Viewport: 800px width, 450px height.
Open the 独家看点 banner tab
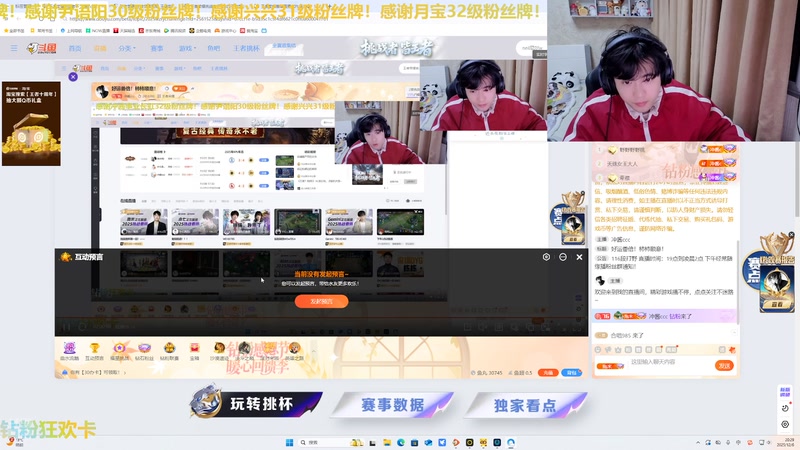[525, 405]
